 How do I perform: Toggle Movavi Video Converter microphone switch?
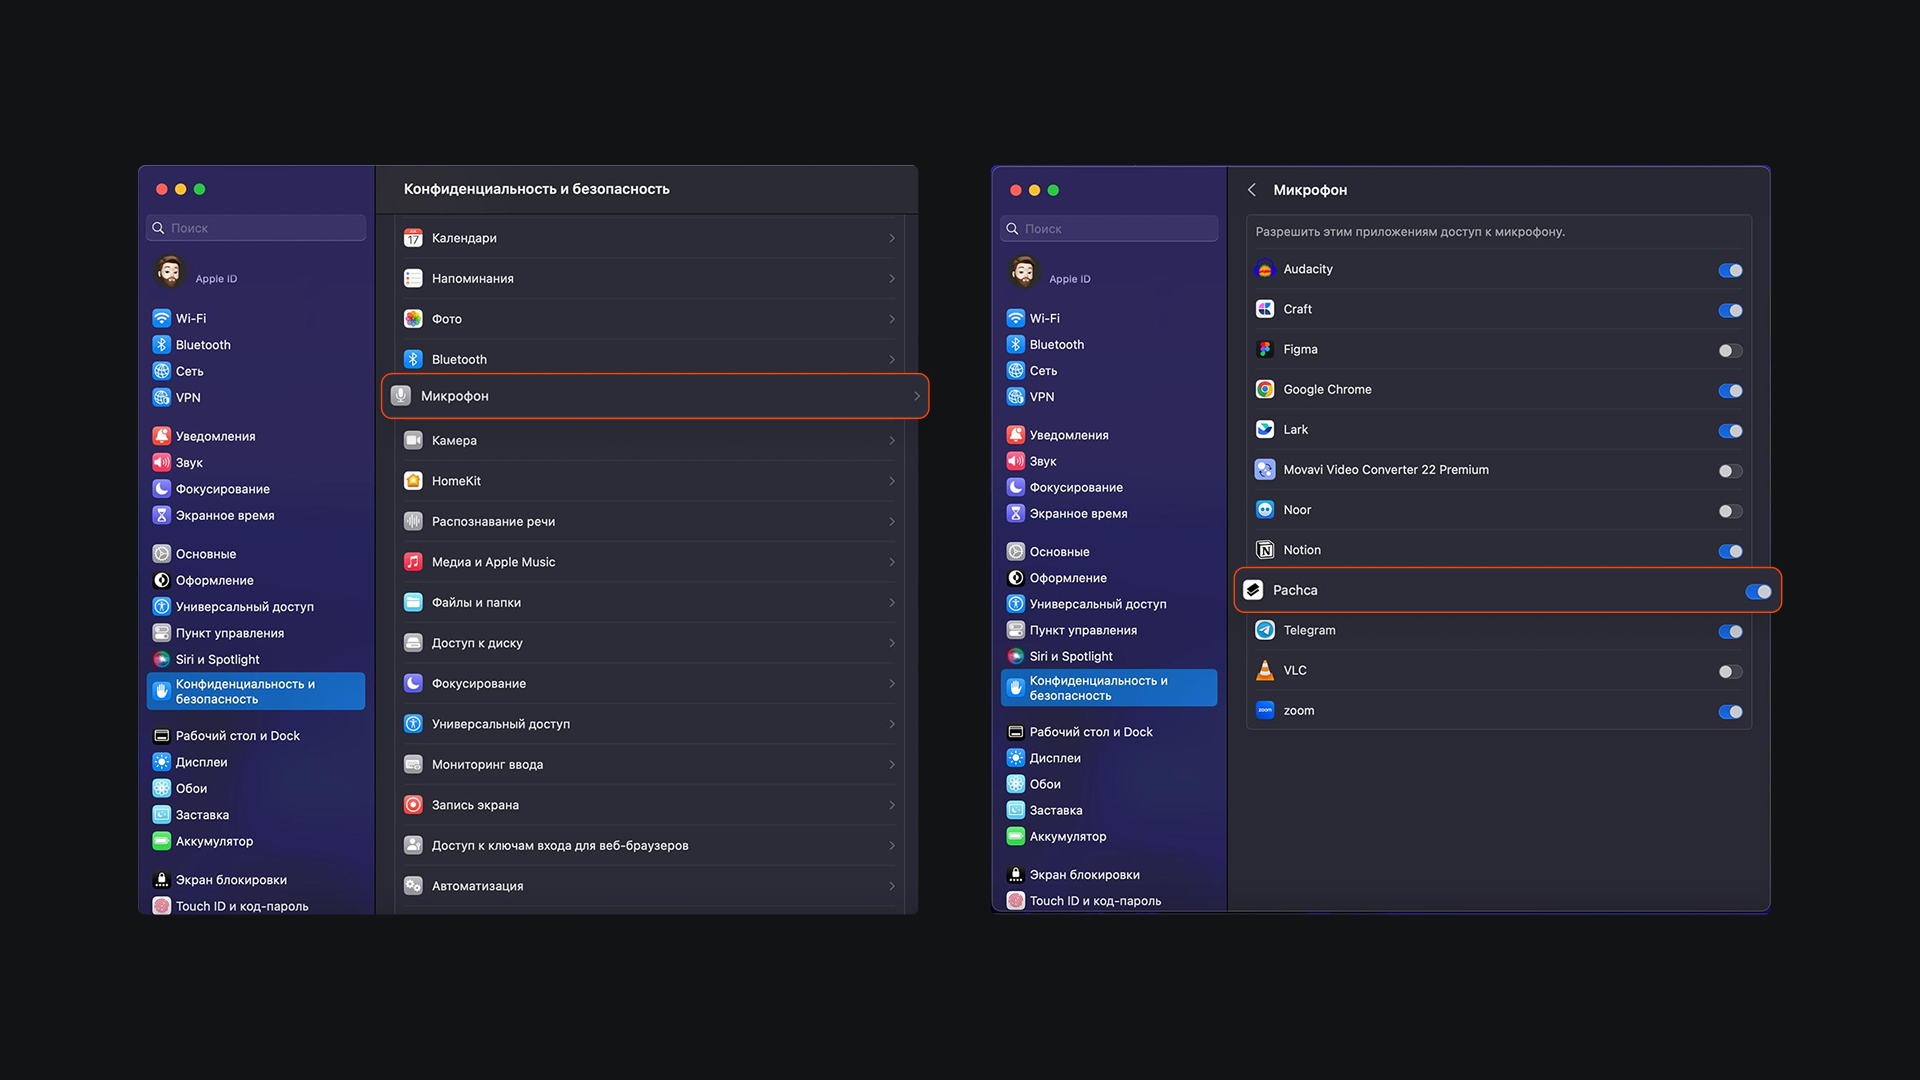1730,471
